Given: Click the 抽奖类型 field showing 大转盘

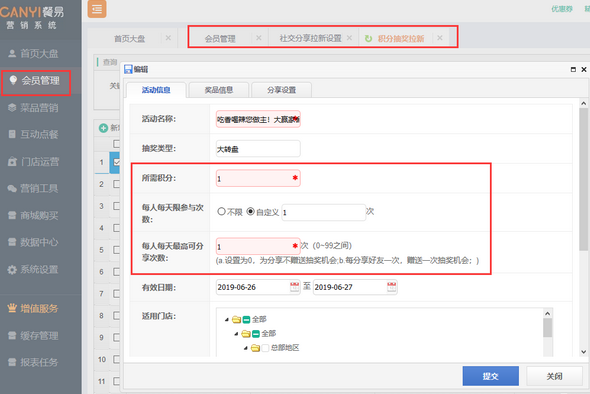Looking at the screenshot, I should click(258, 149).
